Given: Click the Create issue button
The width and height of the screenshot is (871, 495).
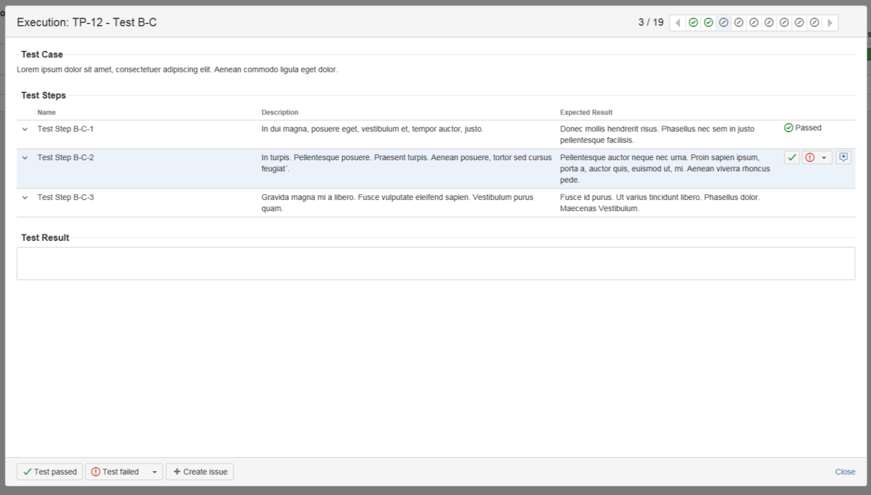Looking at the screenshot, I should [x=200, y=472].
